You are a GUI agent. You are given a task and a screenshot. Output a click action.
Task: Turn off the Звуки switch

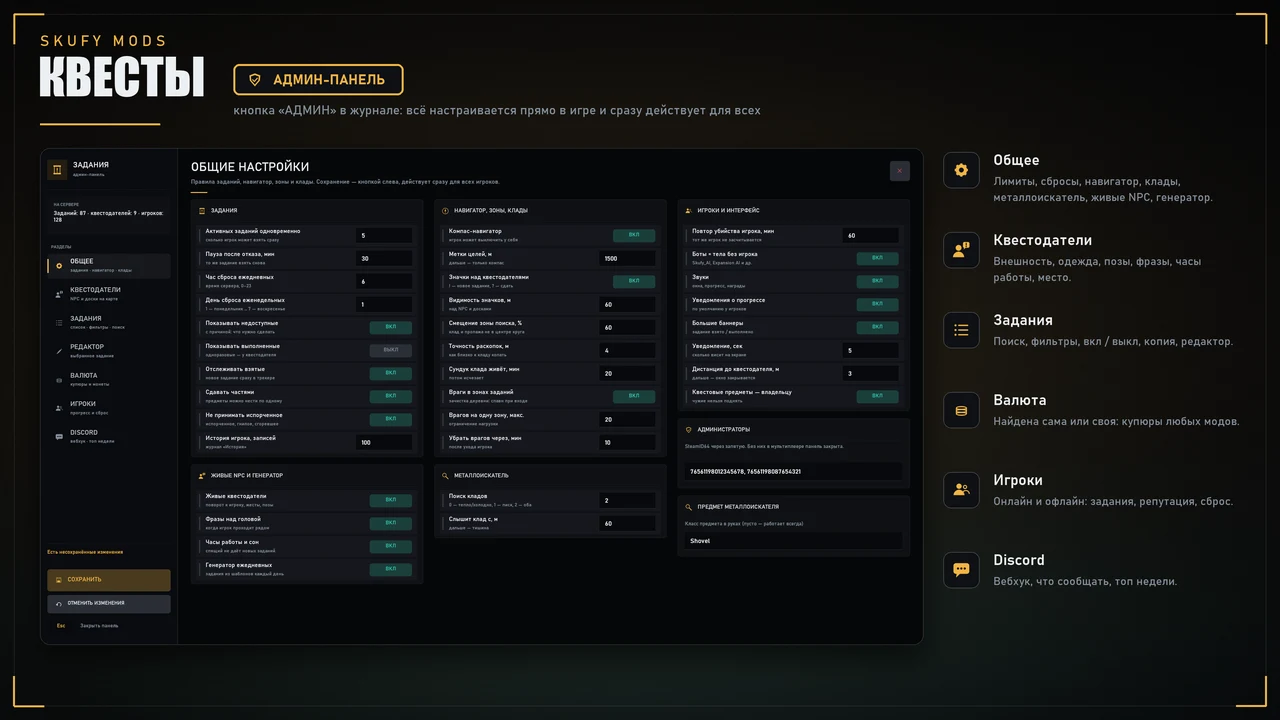877,281
